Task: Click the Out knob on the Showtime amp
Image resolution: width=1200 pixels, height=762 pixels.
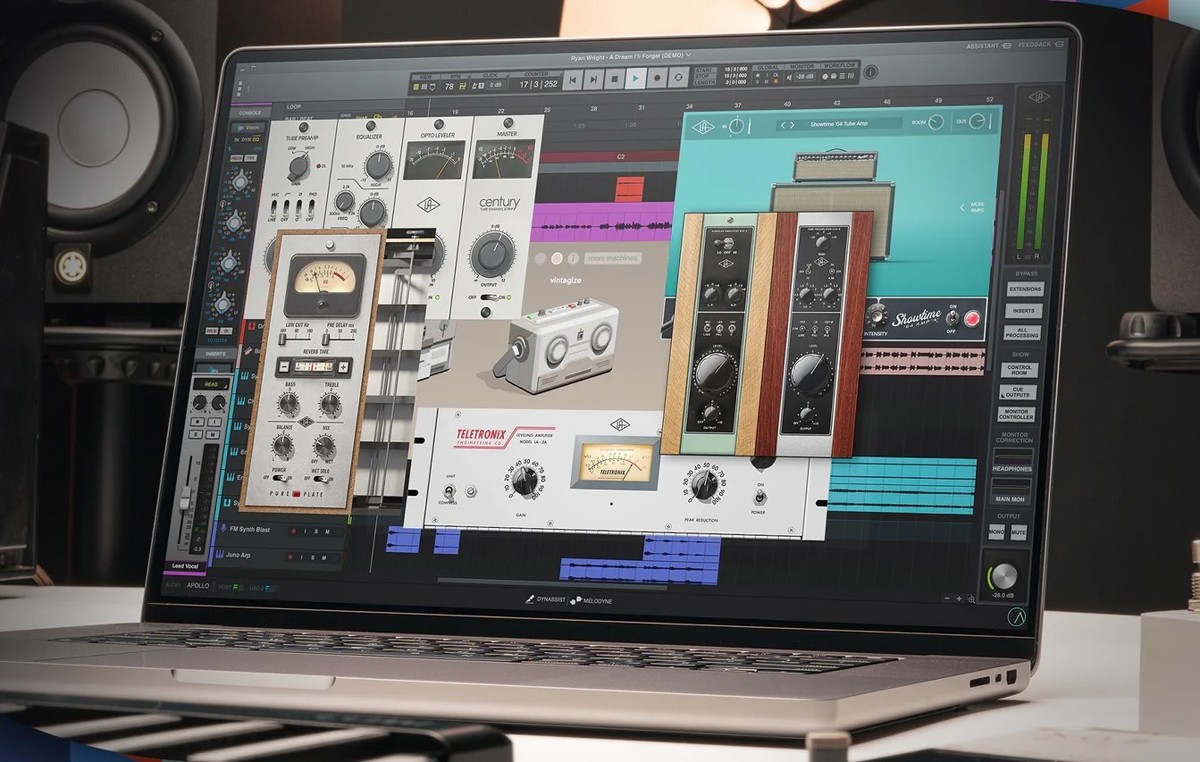Action: [x=978, y=121]
